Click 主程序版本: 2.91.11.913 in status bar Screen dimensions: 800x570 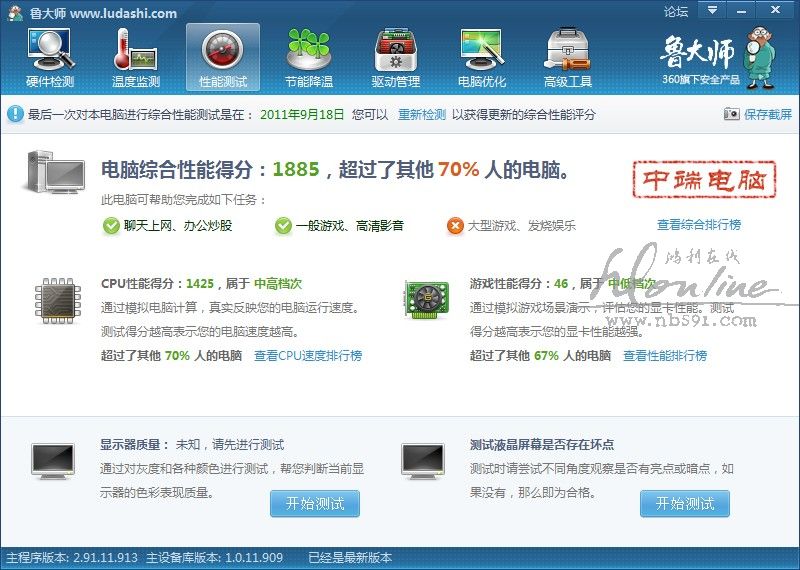[x=72, y=558]
